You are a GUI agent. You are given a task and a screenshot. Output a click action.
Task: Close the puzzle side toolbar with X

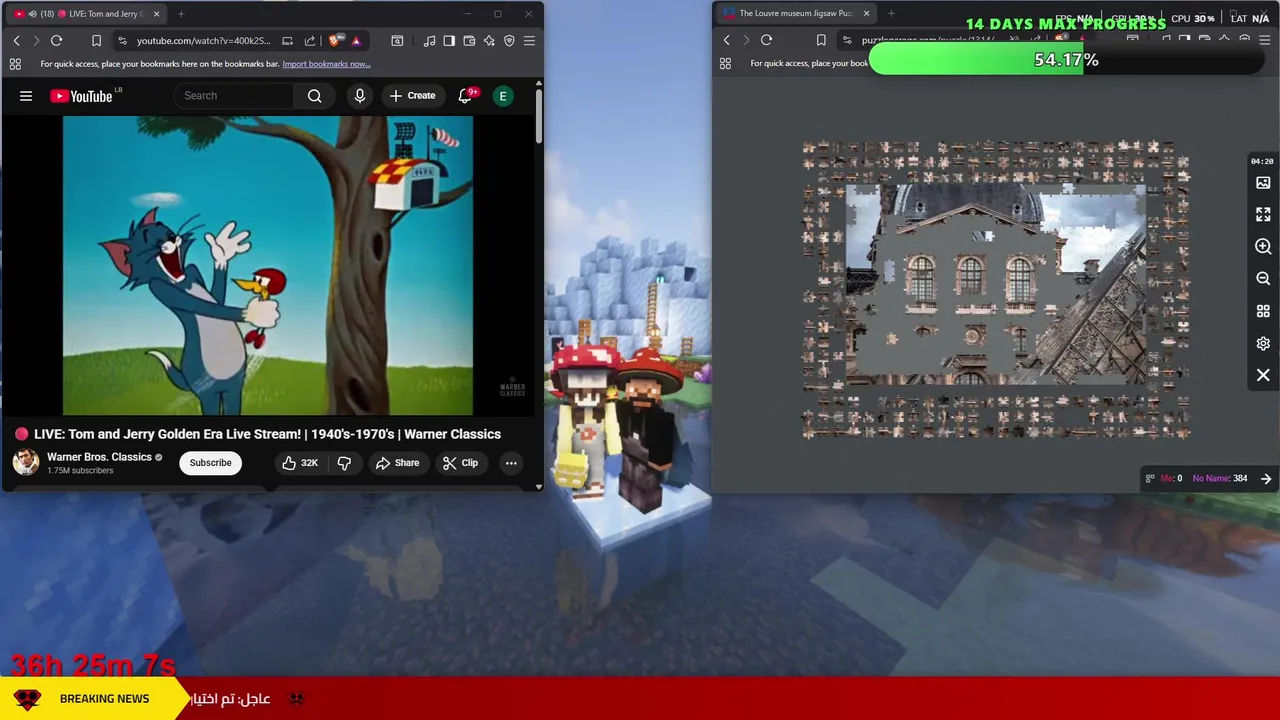pos(1263,375)
